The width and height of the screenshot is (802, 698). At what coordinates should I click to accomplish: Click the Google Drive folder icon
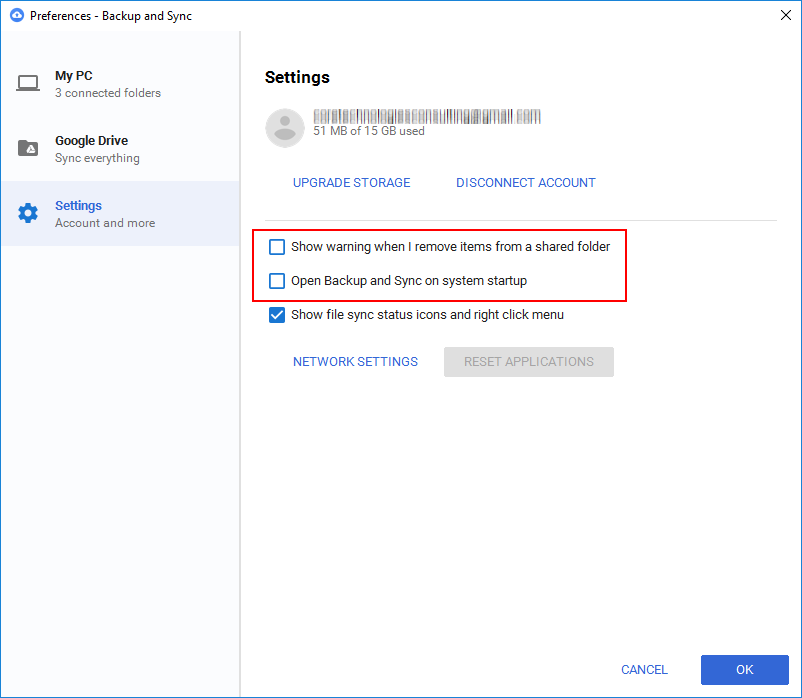28,148
